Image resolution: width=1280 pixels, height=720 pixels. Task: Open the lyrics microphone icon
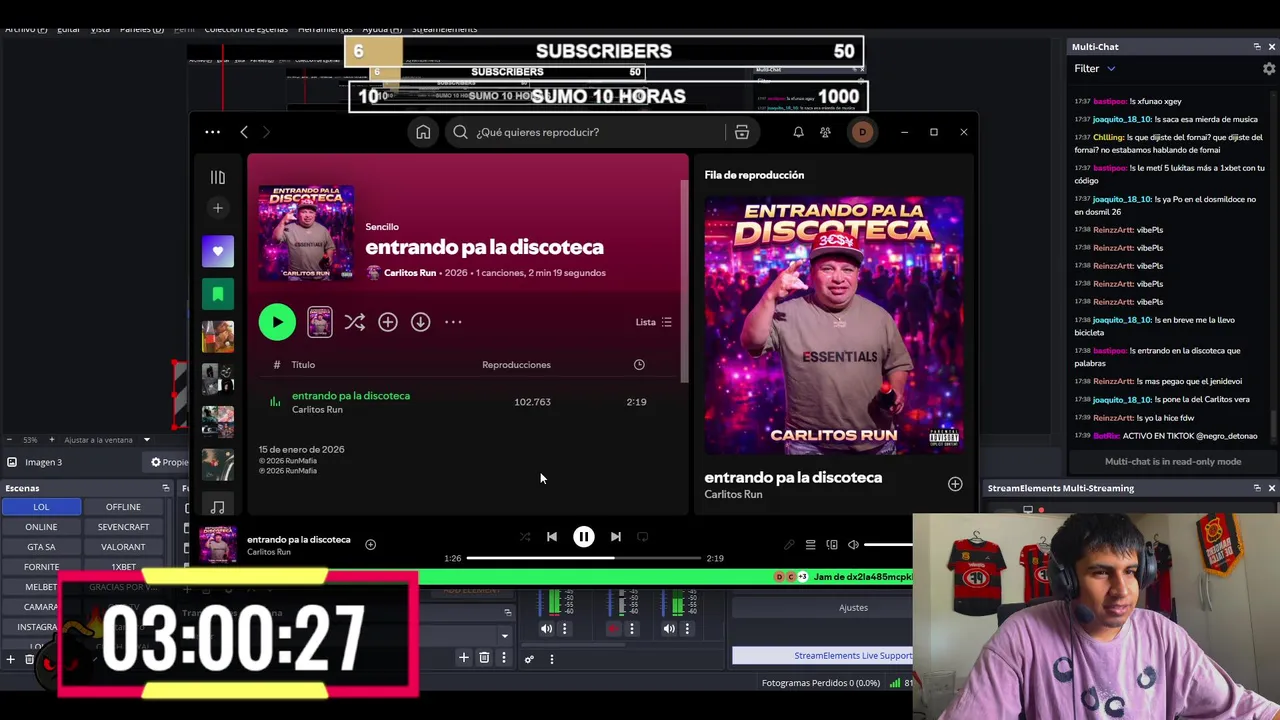789,545
